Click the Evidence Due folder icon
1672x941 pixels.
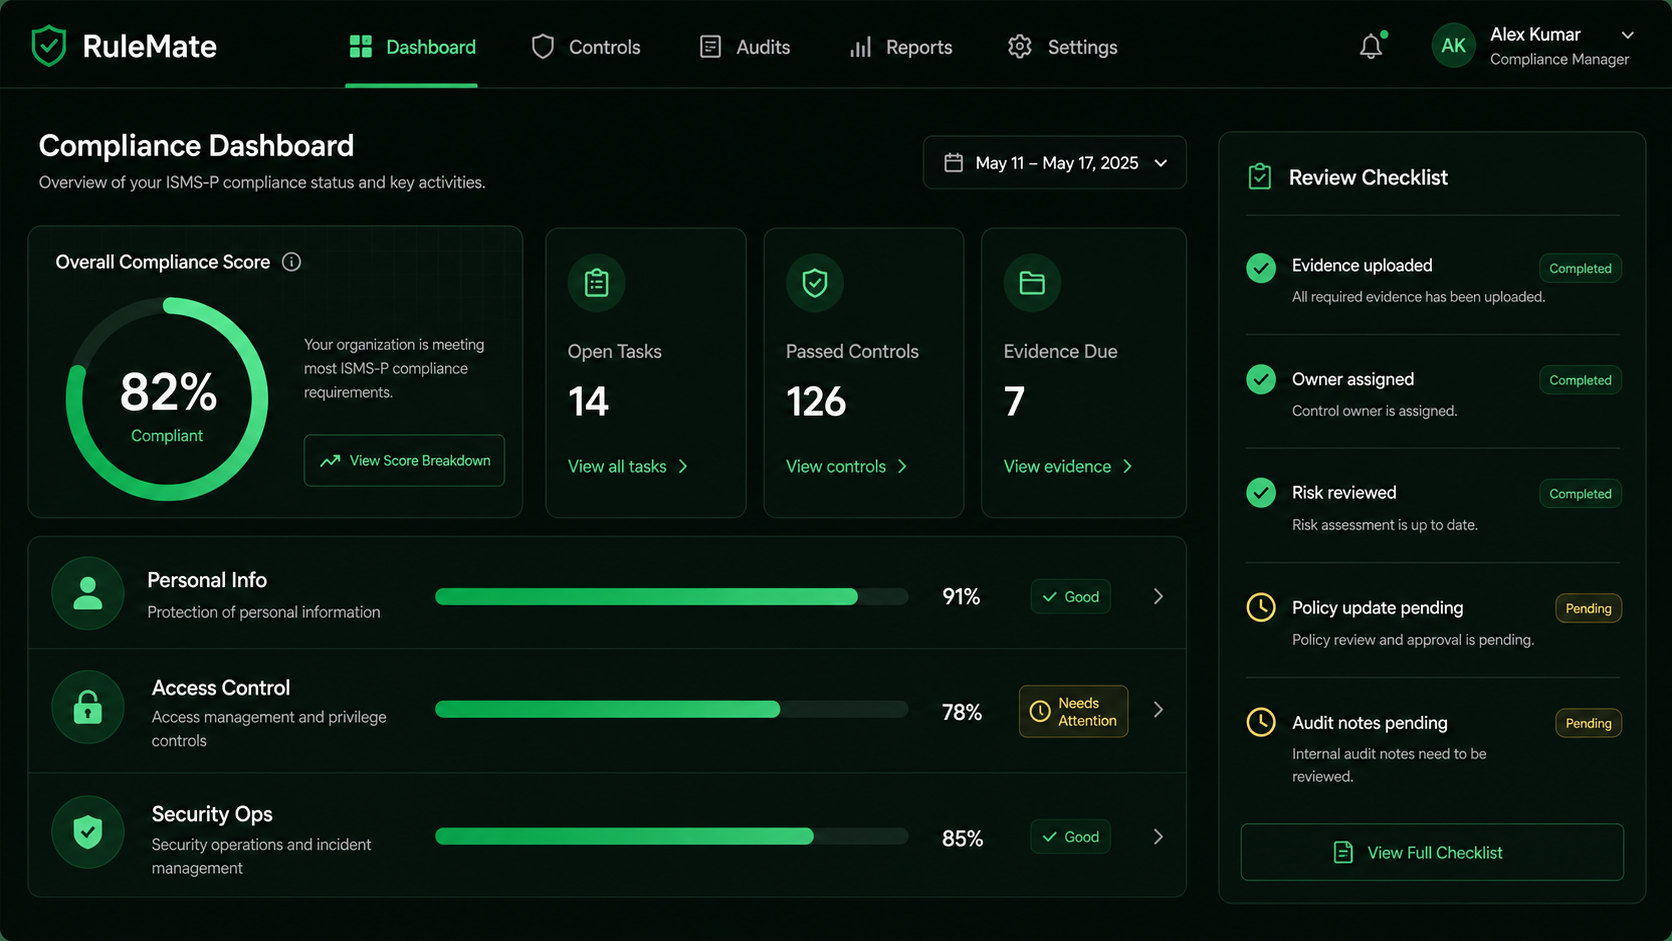point(1032,283)
